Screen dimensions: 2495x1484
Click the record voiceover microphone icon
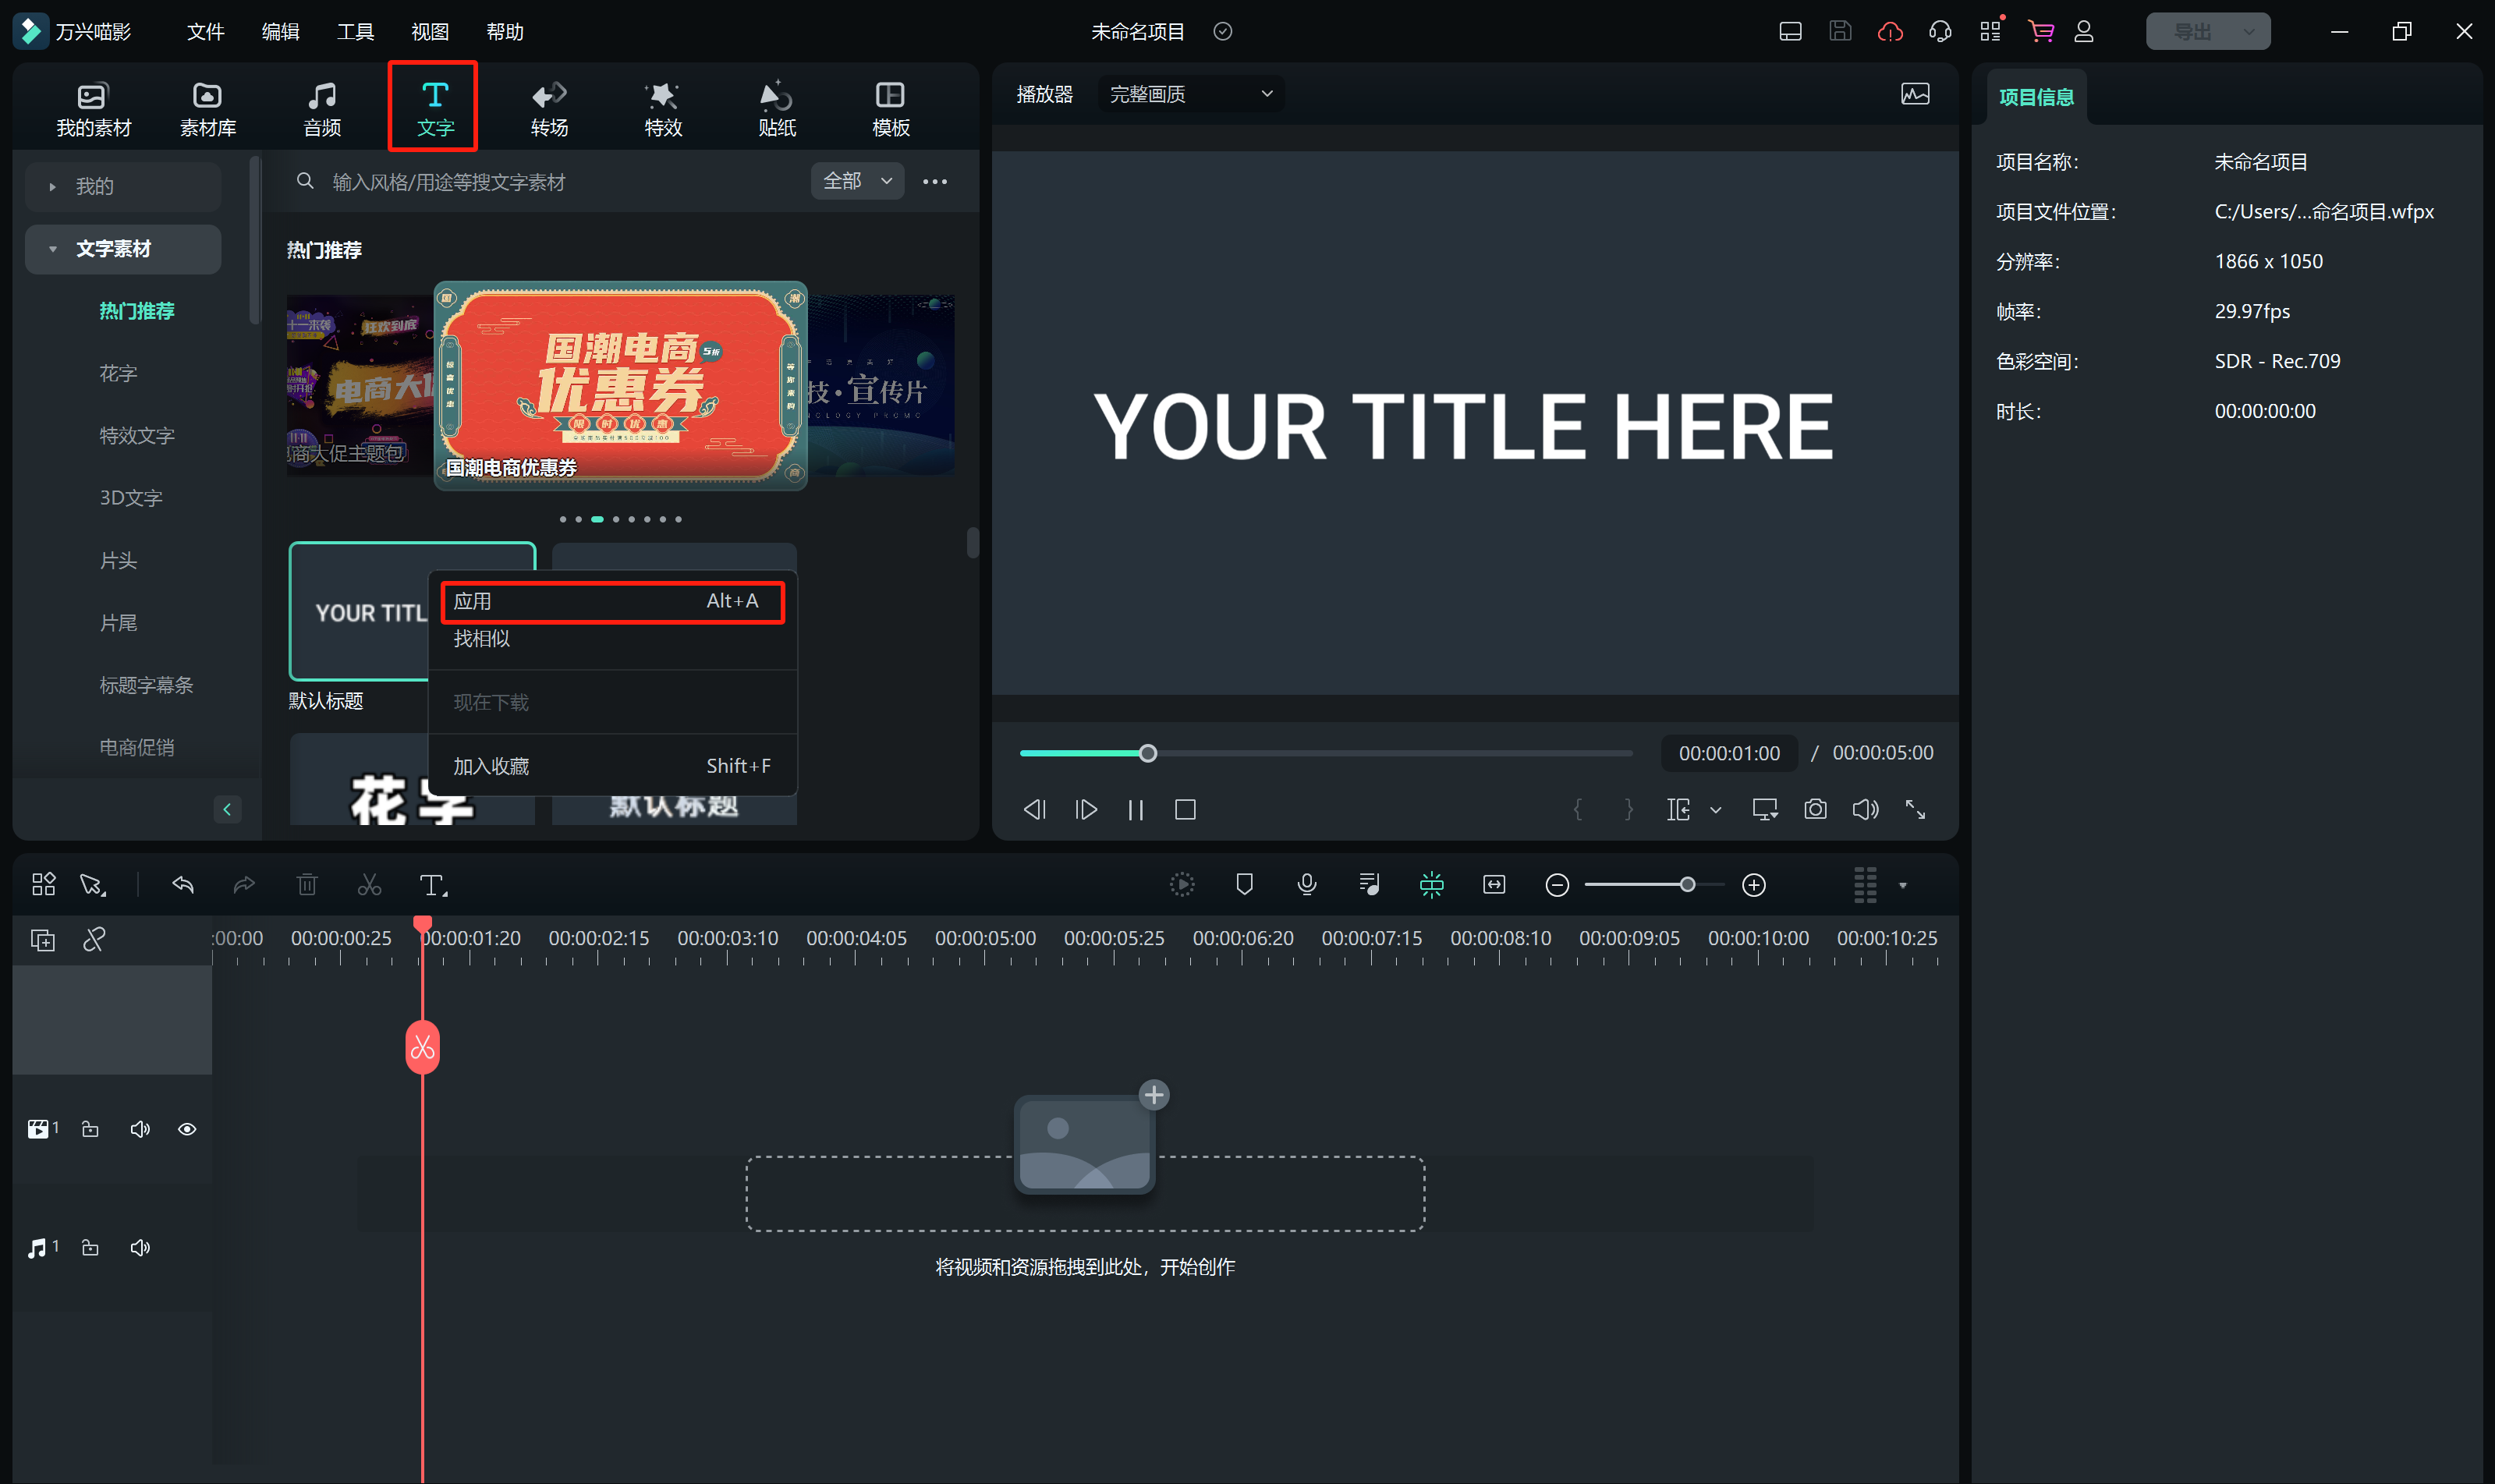click(1306, 884)
